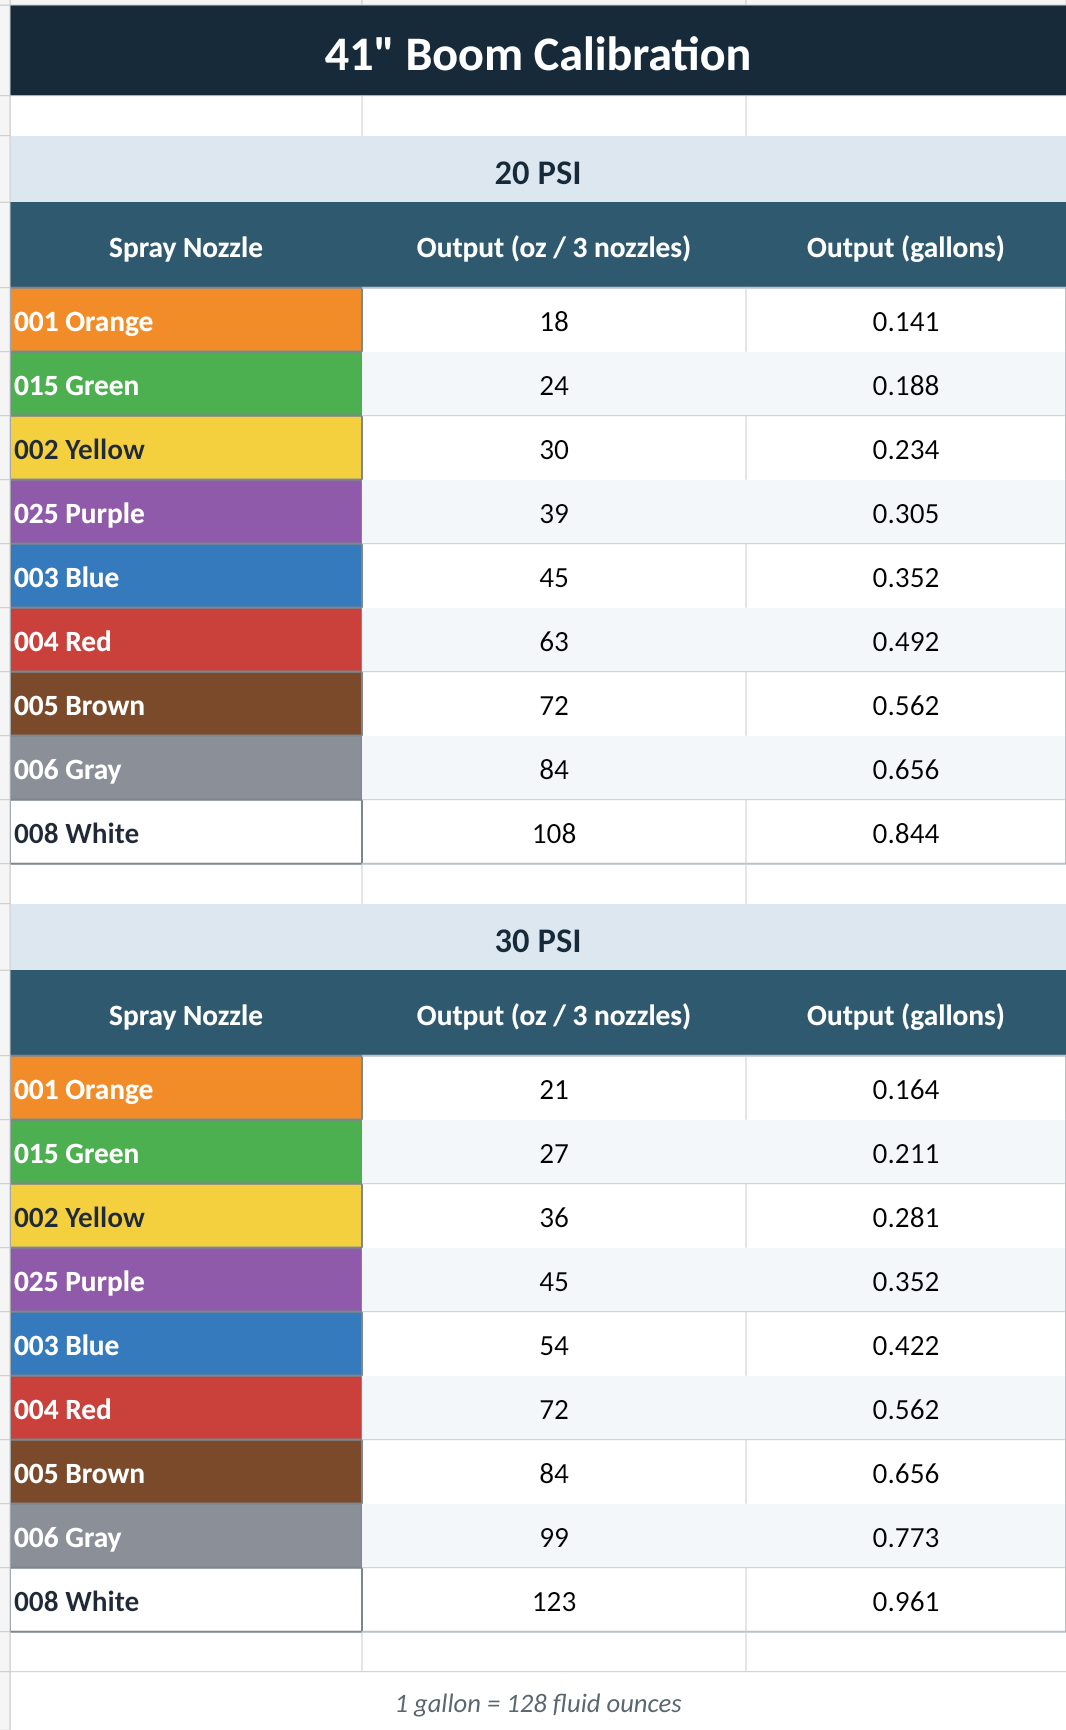Select the 015 Green cell under 20 PSI

pos(186,385)
